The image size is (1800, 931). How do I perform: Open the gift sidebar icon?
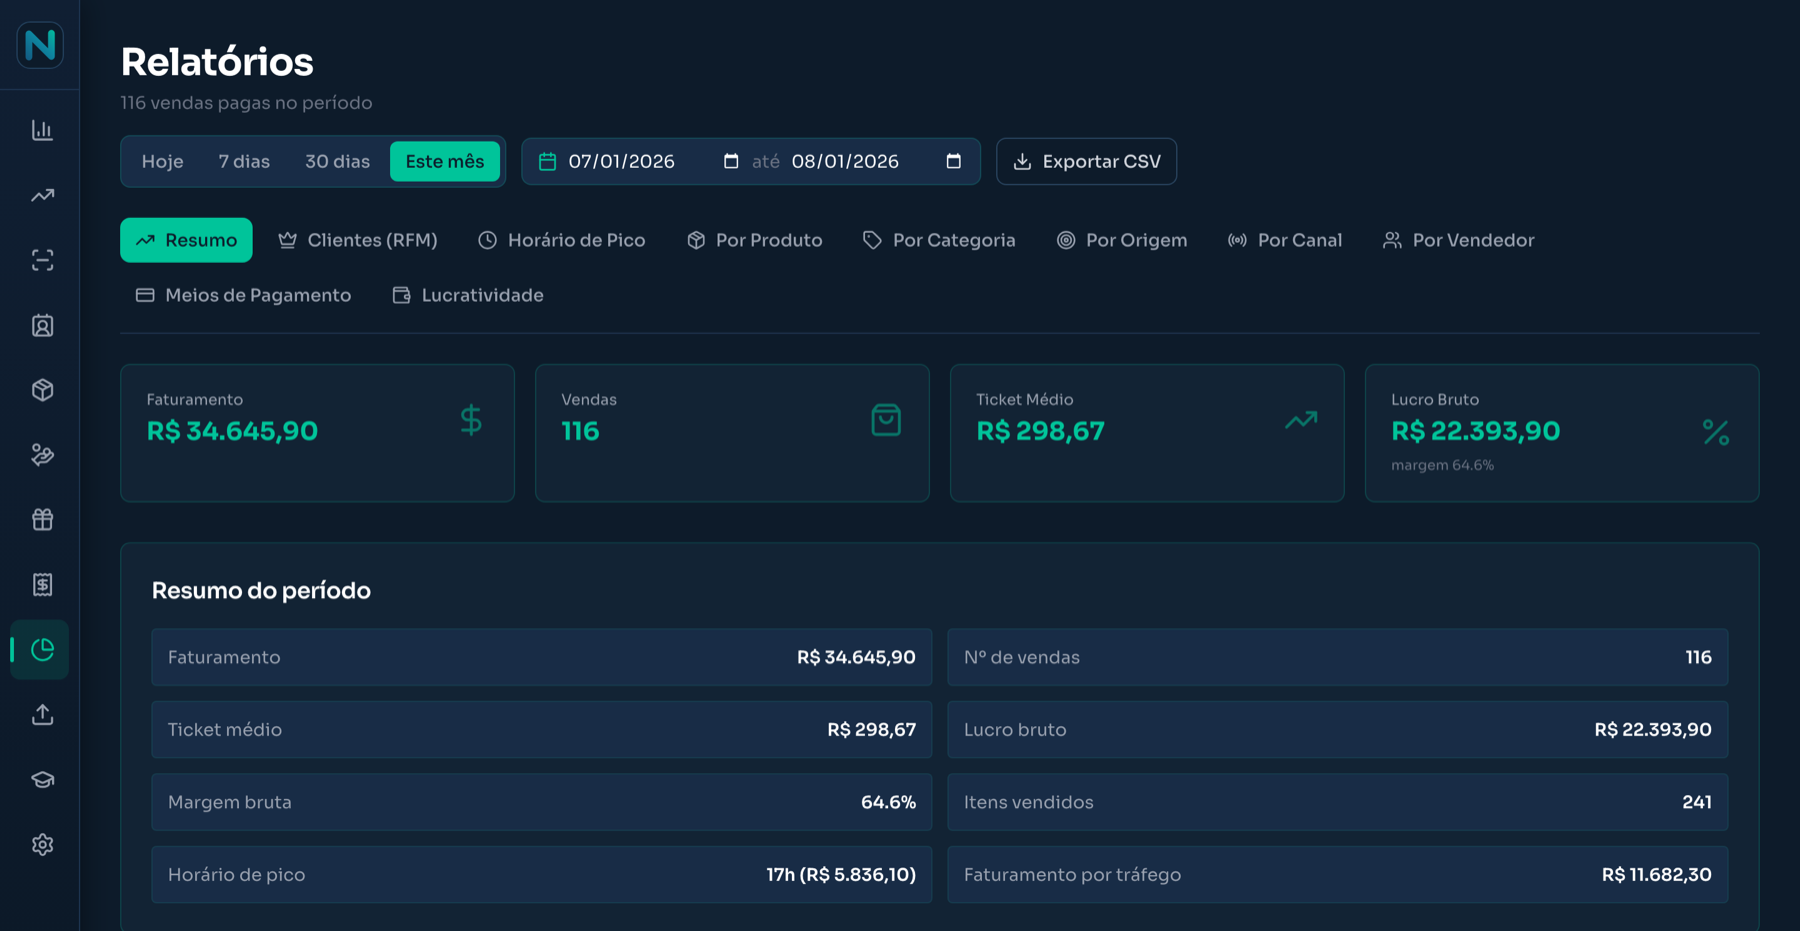point(42,520)
